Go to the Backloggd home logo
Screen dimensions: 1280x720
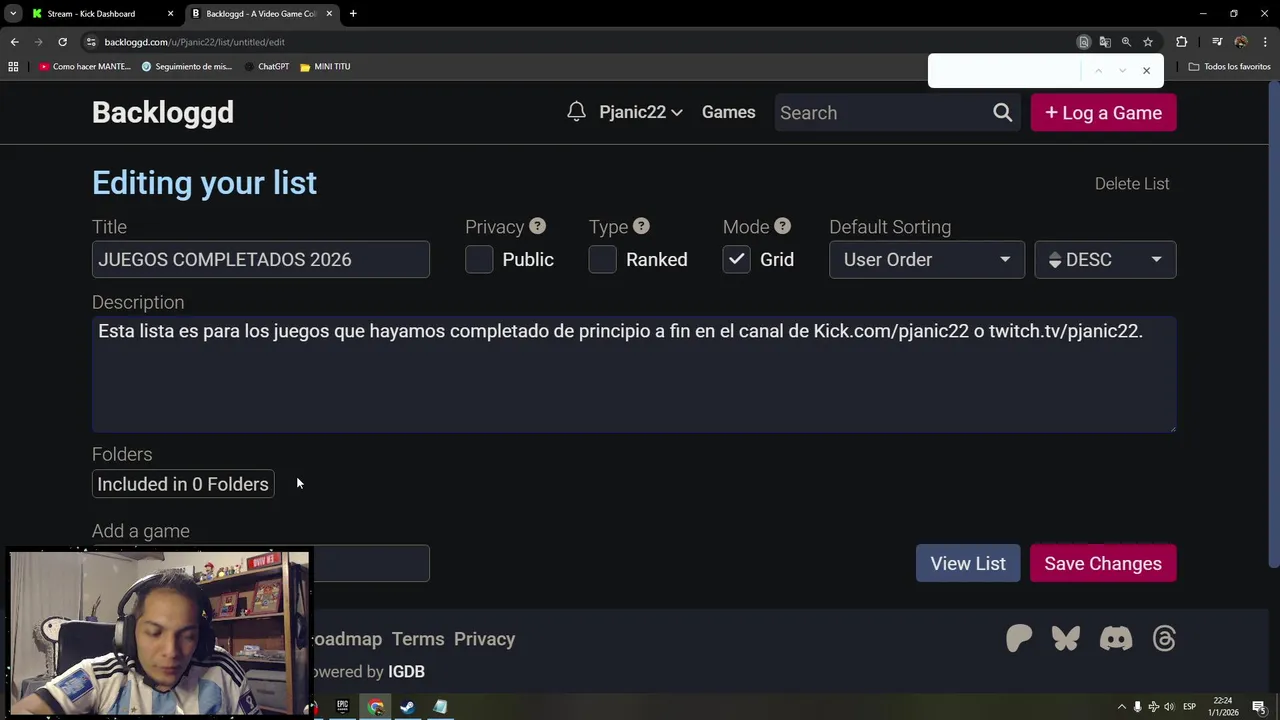click(163, 112)
